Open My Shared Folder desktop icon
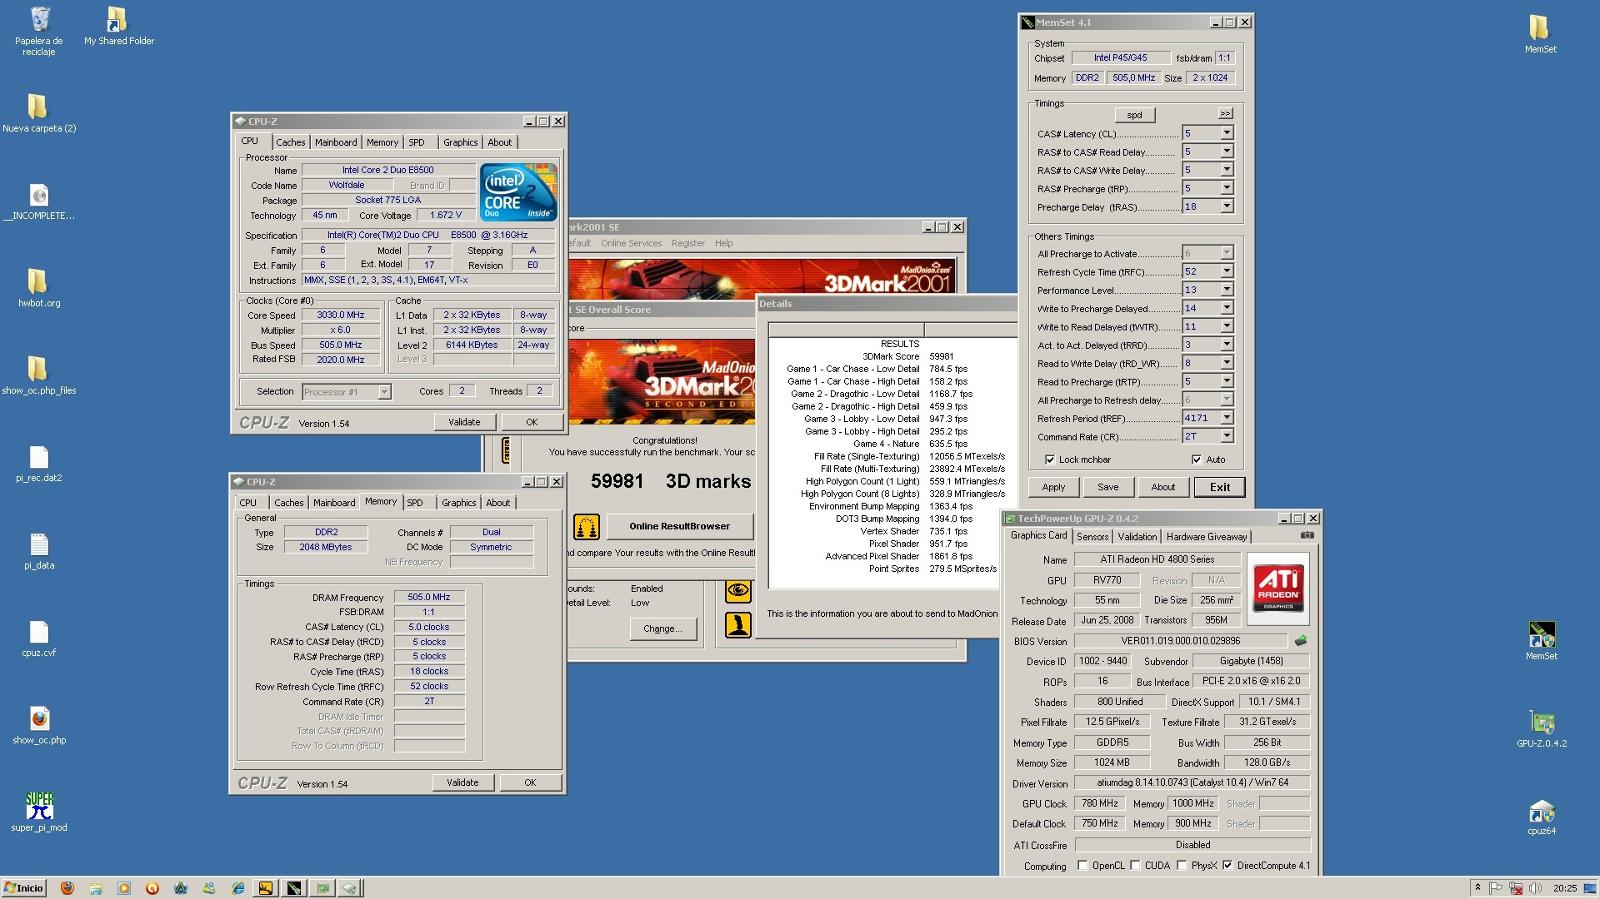1600x899 pixels. pos(118,25)
